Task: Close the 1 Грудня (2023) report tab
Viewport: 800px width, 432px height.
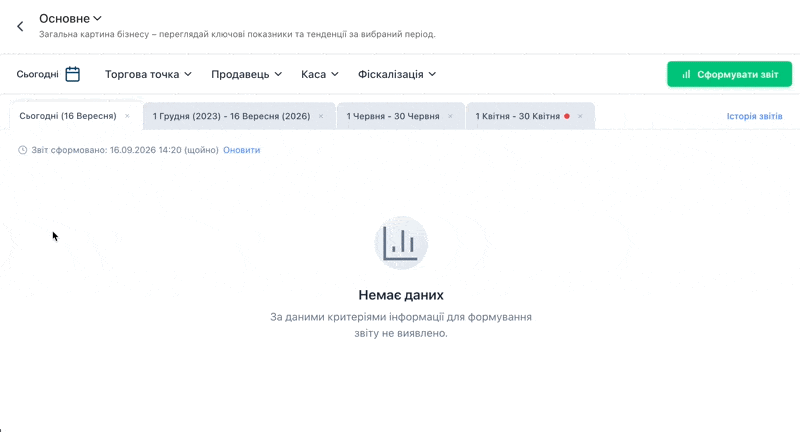Action: pos(321,116)
